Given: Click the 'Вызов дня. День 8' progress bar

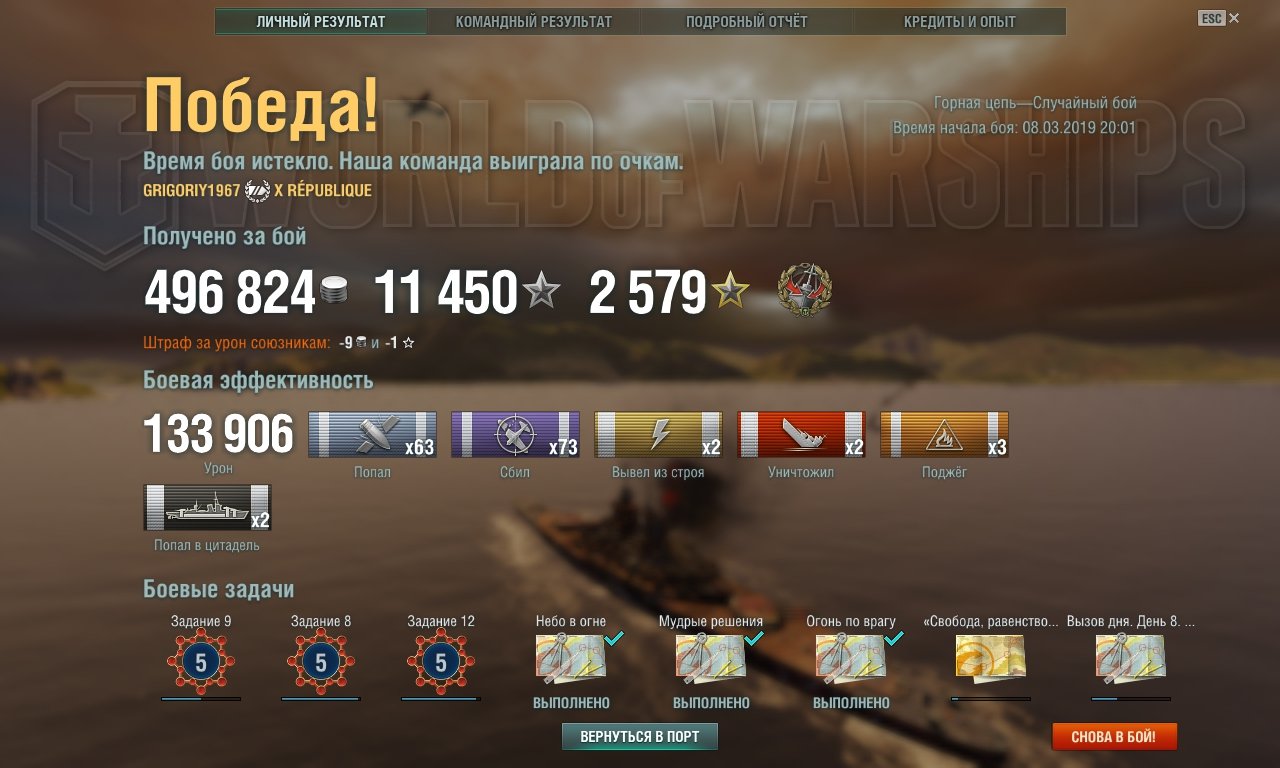Looking at the screenshot, I should [1131, 699].
